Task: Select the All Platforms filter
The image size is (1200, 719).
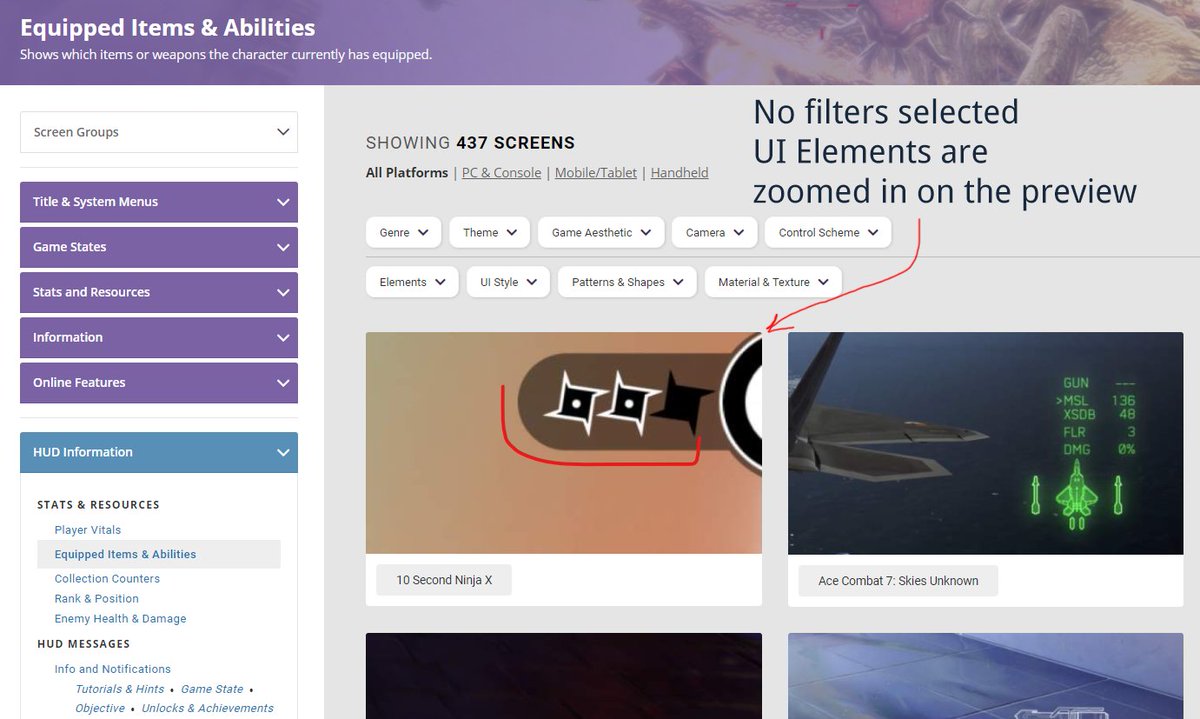Action: pos(407,173)
